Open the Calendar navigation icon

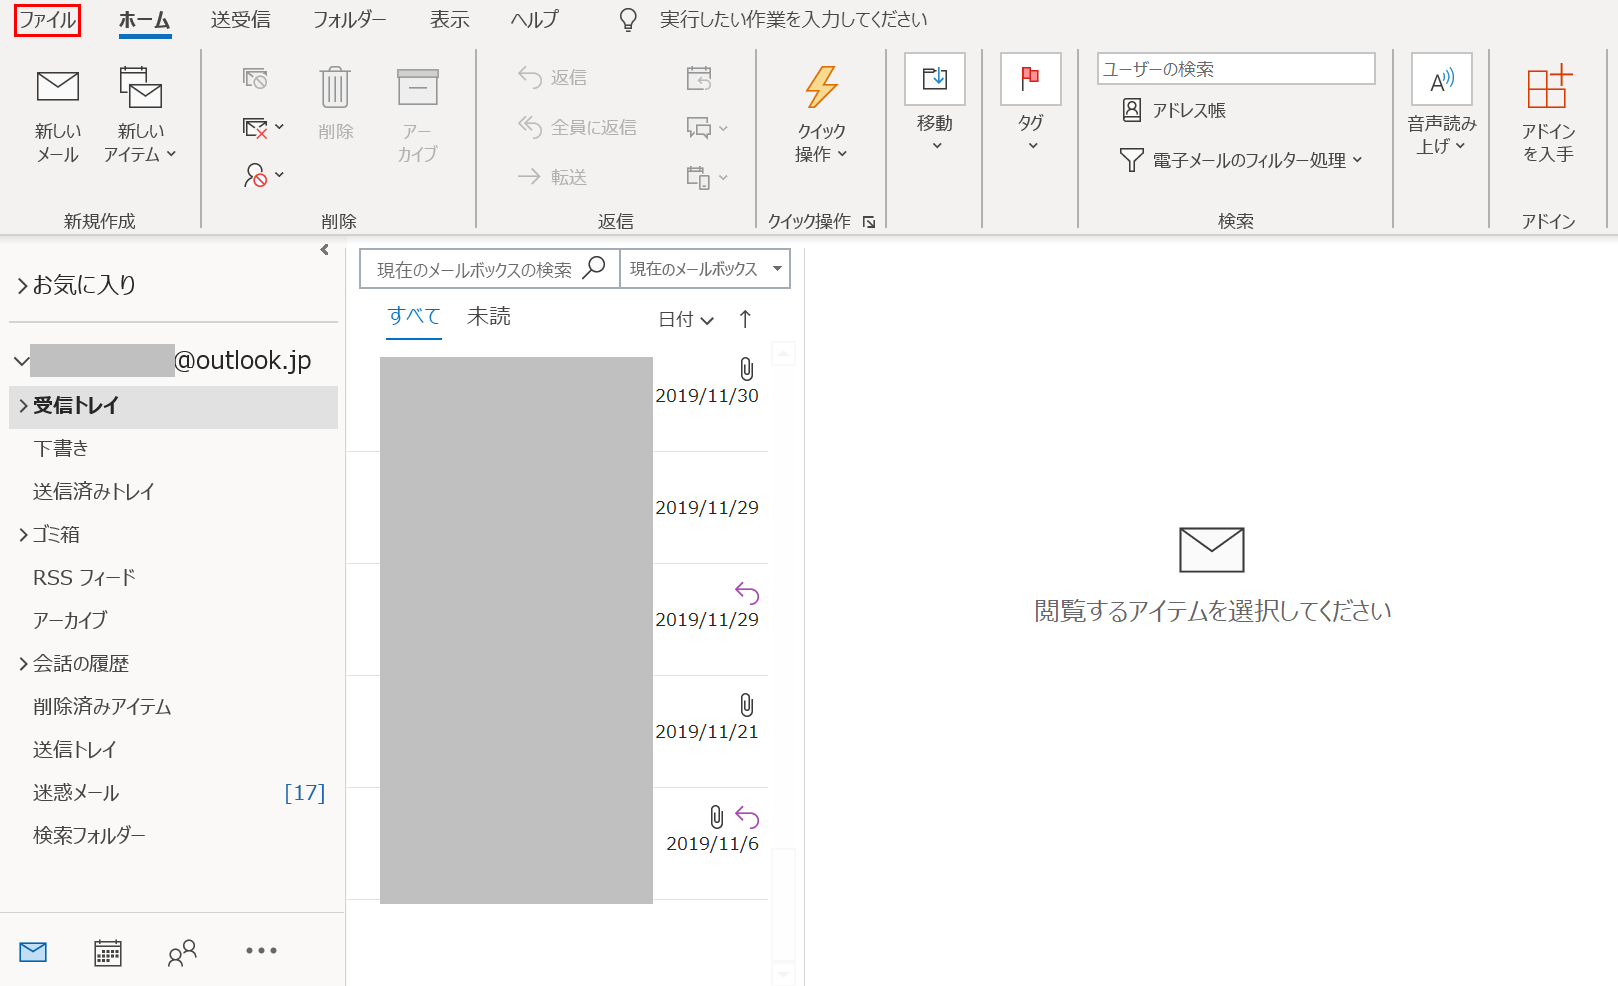click(x=108, y=952)
